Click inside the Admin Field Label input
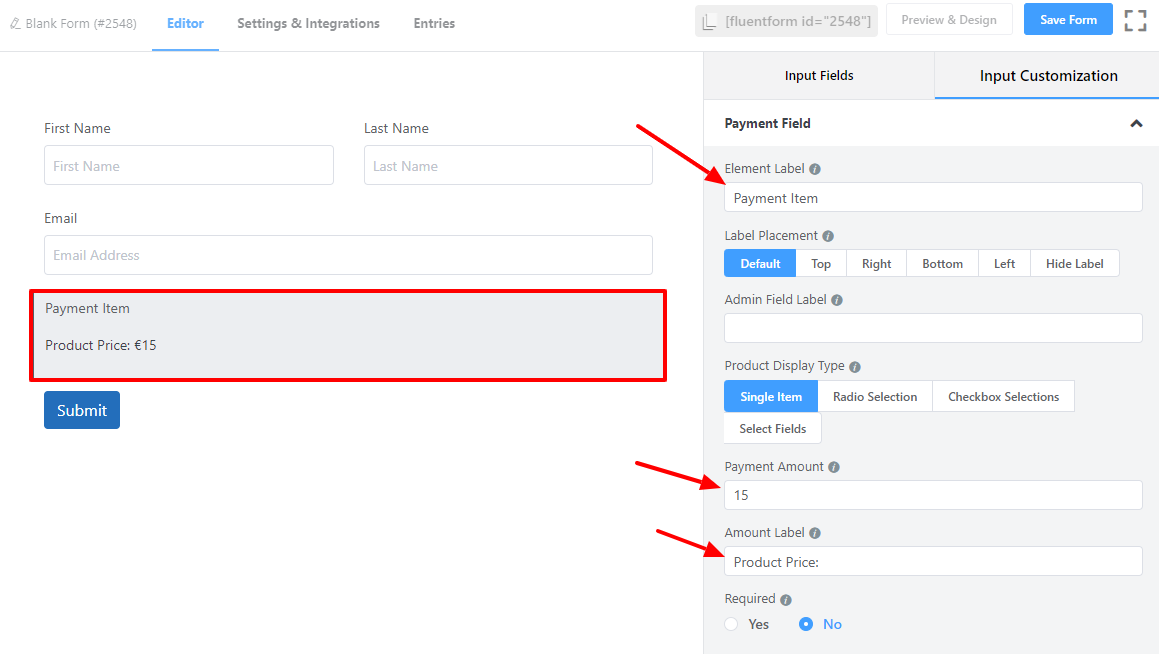Viewport: 1159px width, 654px height. tap(932, 327)
